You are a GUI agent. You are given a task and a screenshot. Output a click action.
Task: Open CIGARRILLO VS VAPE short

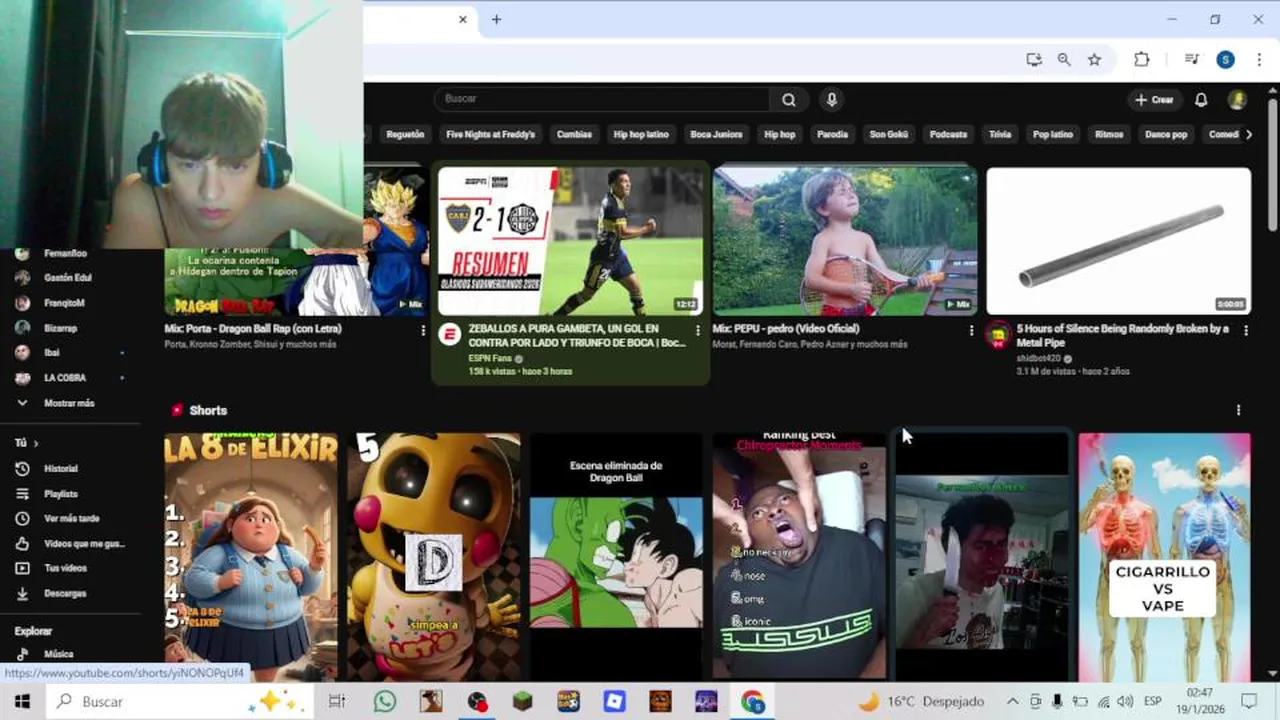click(x=1164, y=556)
